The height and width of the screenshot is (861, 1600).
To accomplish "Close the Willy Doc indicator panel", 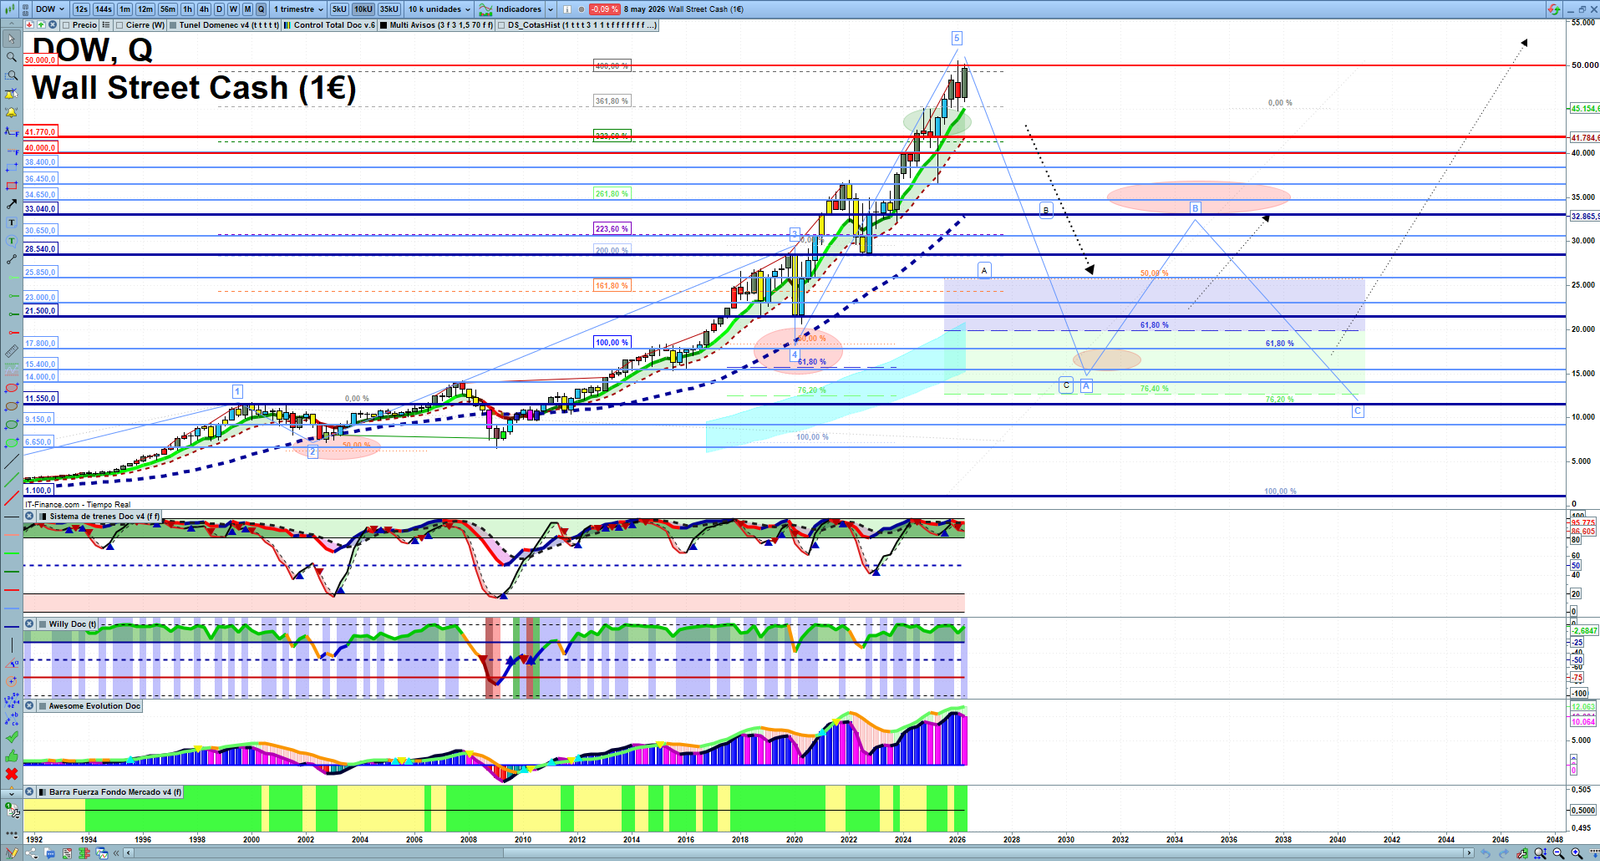I will [x=29, y=624].
